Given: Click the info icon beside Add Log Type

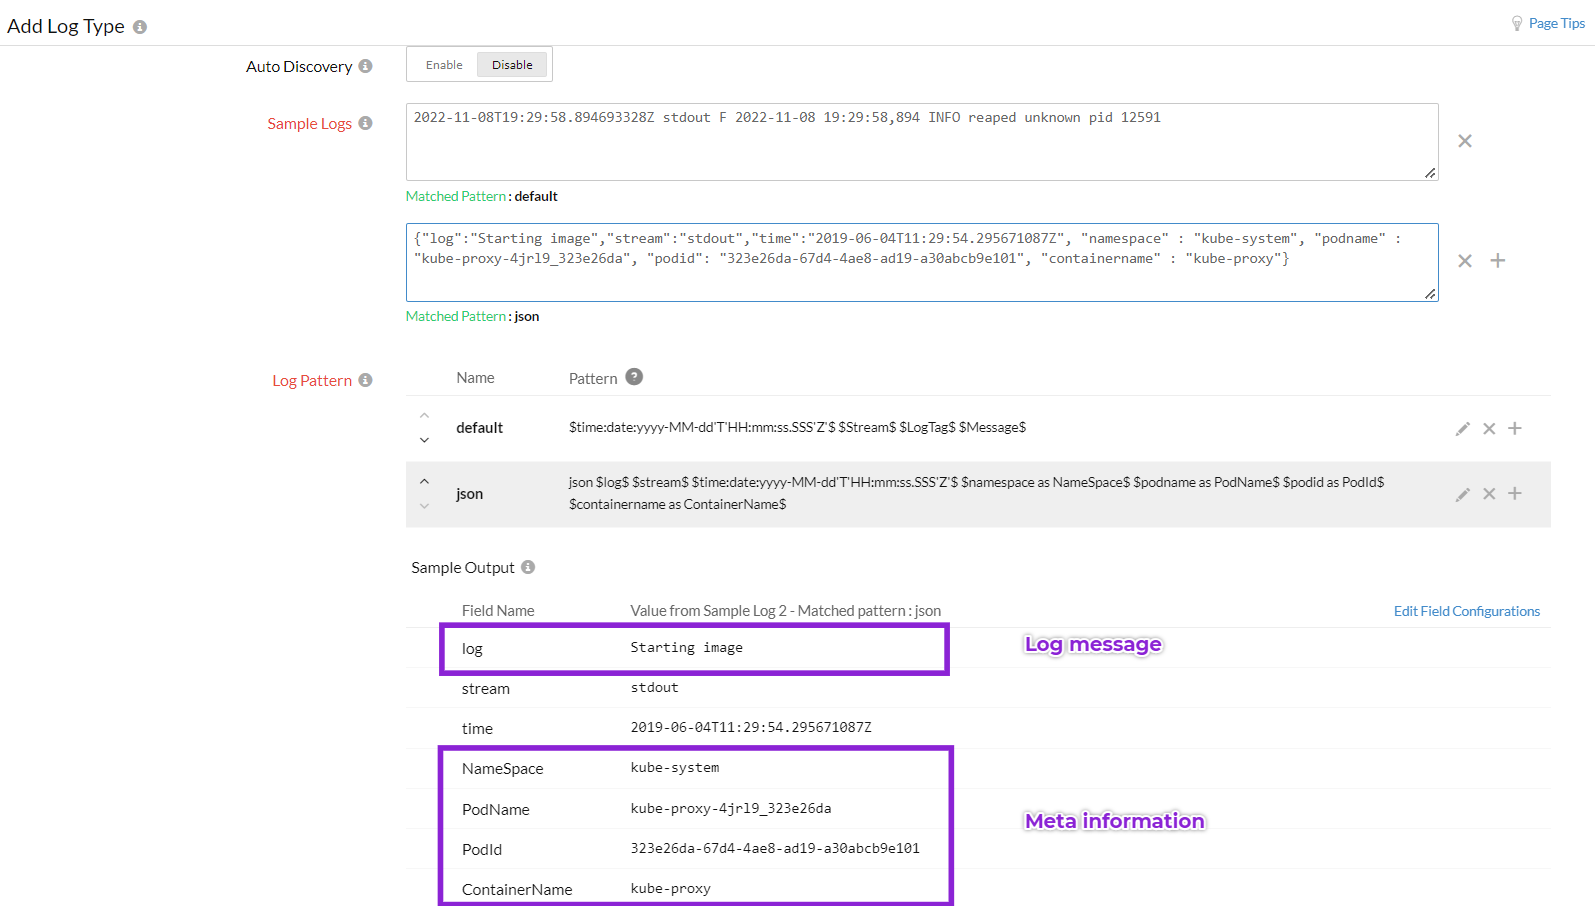Looking at the screenshot, I should 140,27.
